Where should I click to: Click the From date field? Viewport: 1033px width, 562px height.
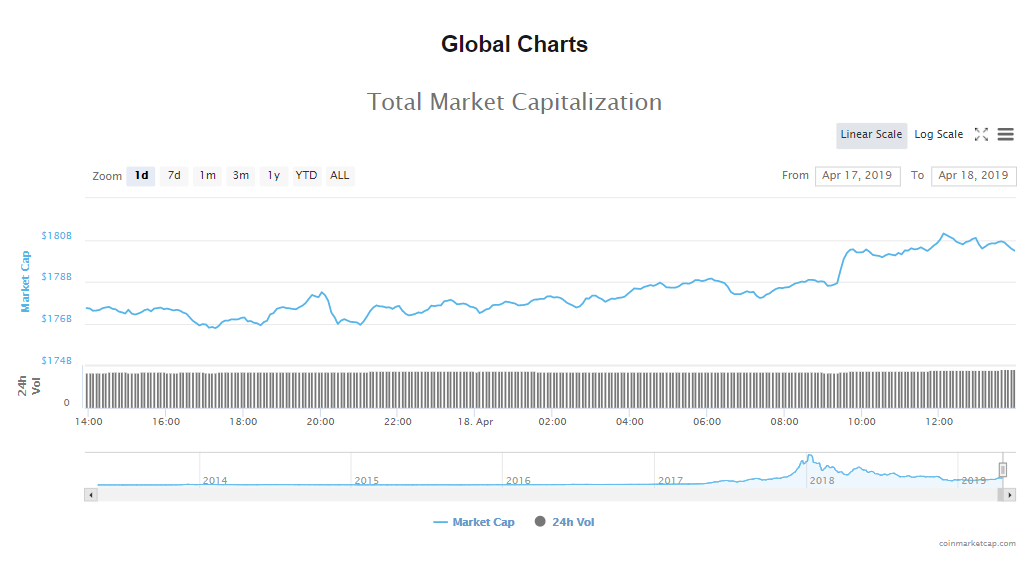point(857,176)
